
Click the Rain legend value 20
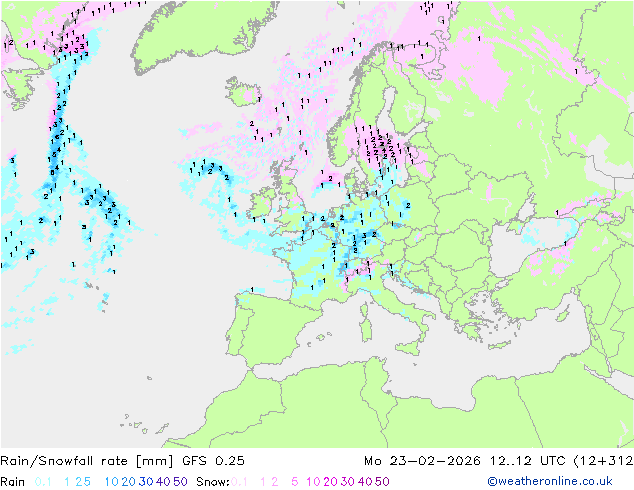click(128, 482)
